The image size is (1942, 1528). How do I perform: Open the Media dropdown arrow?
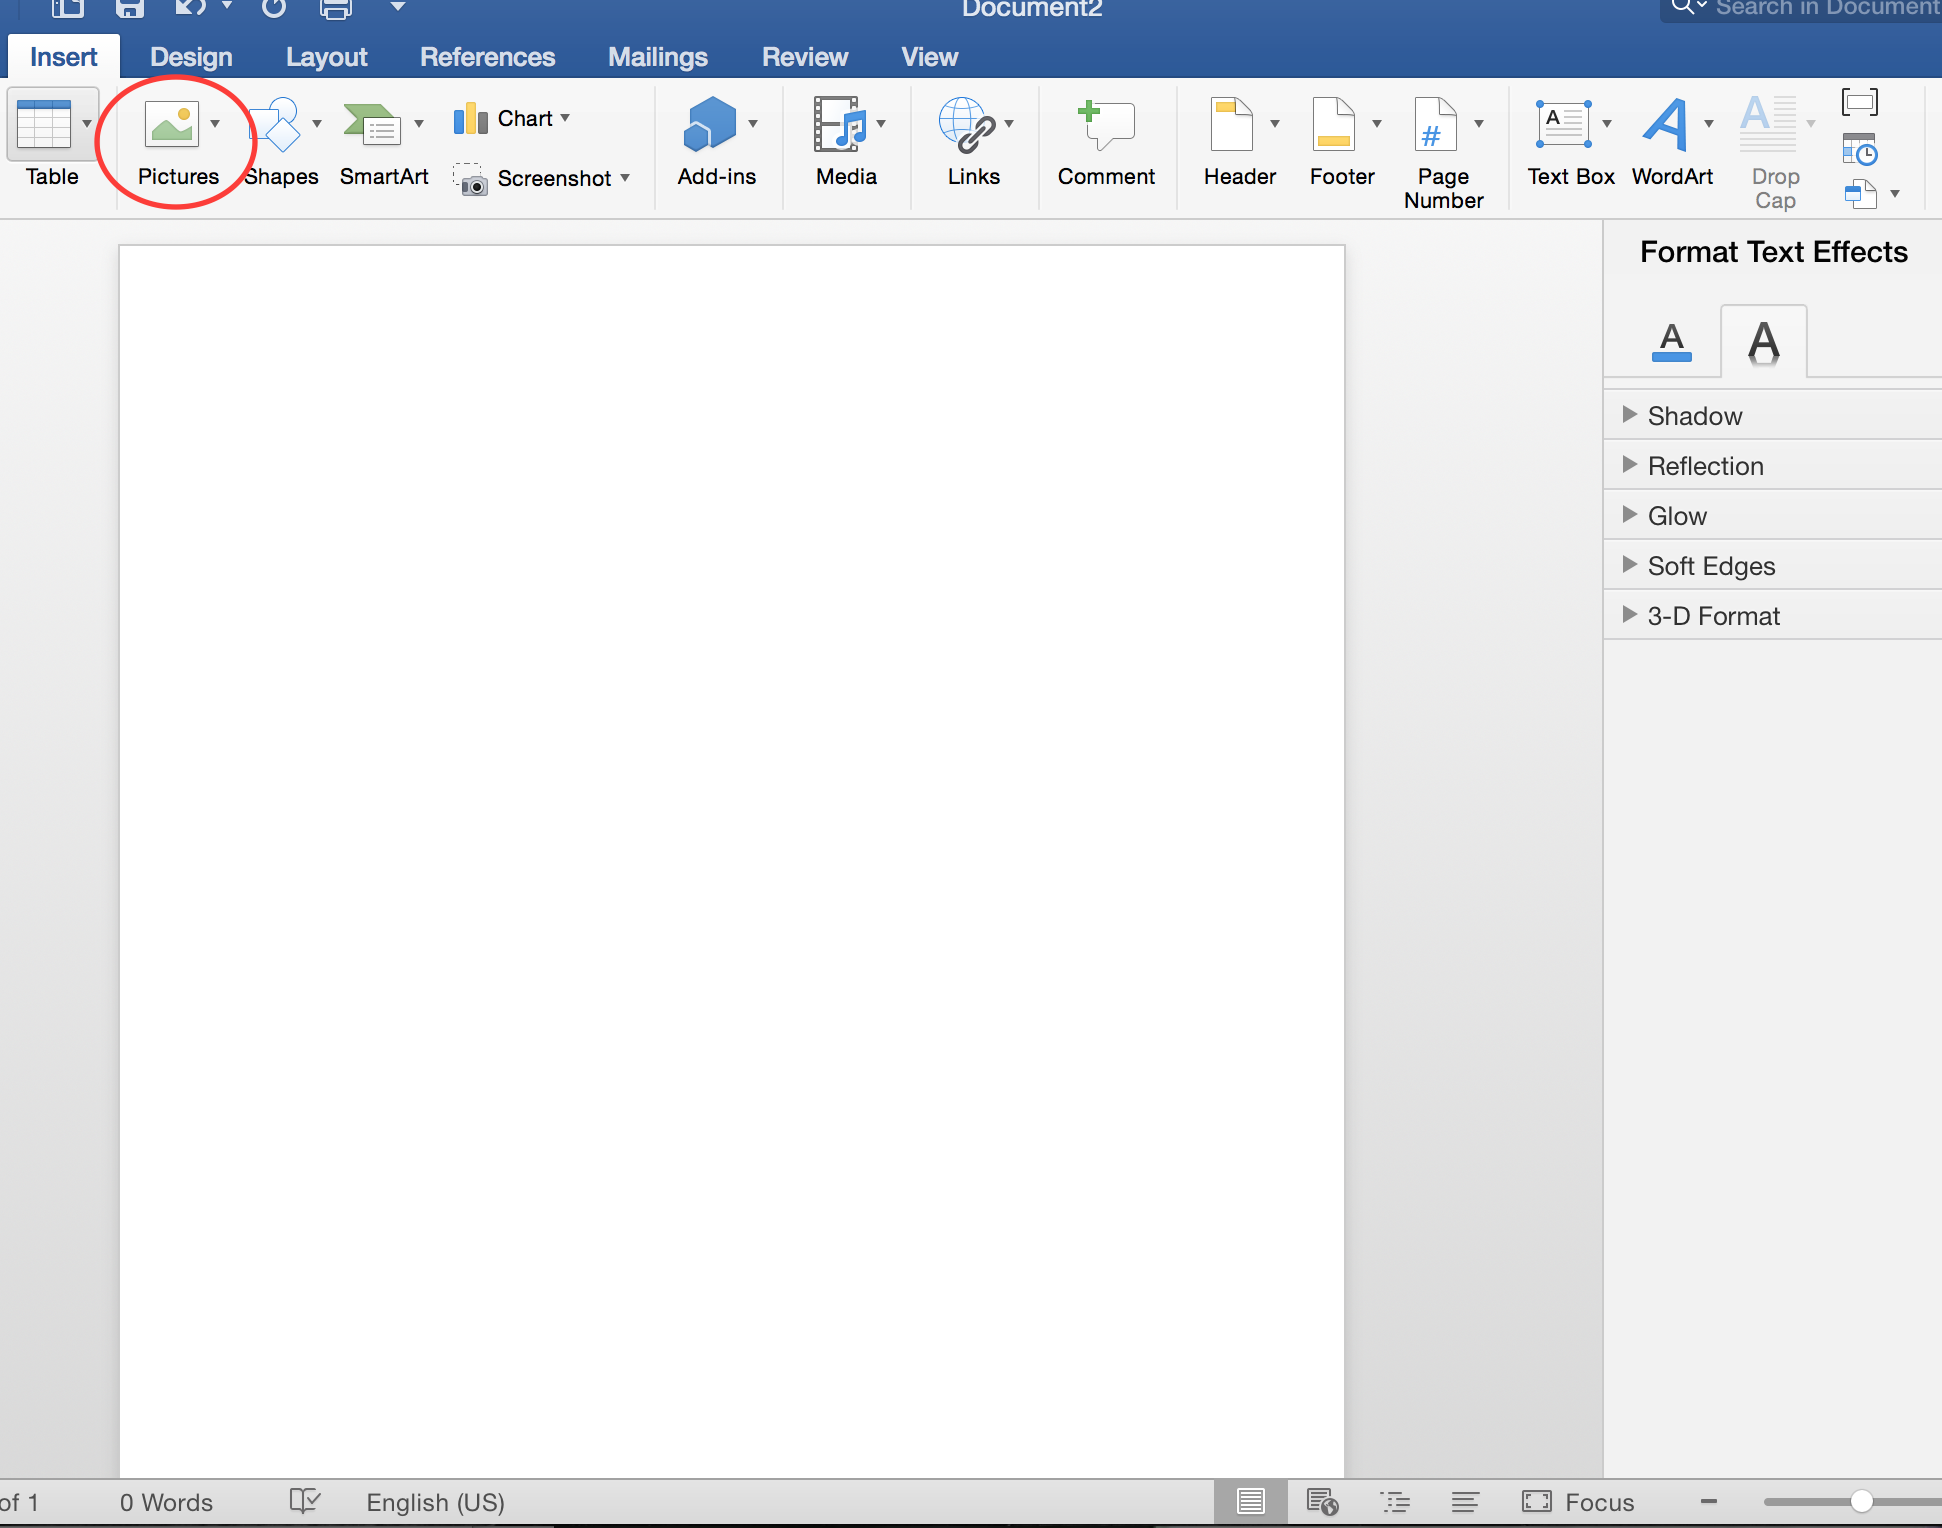[x=881, y=124]
